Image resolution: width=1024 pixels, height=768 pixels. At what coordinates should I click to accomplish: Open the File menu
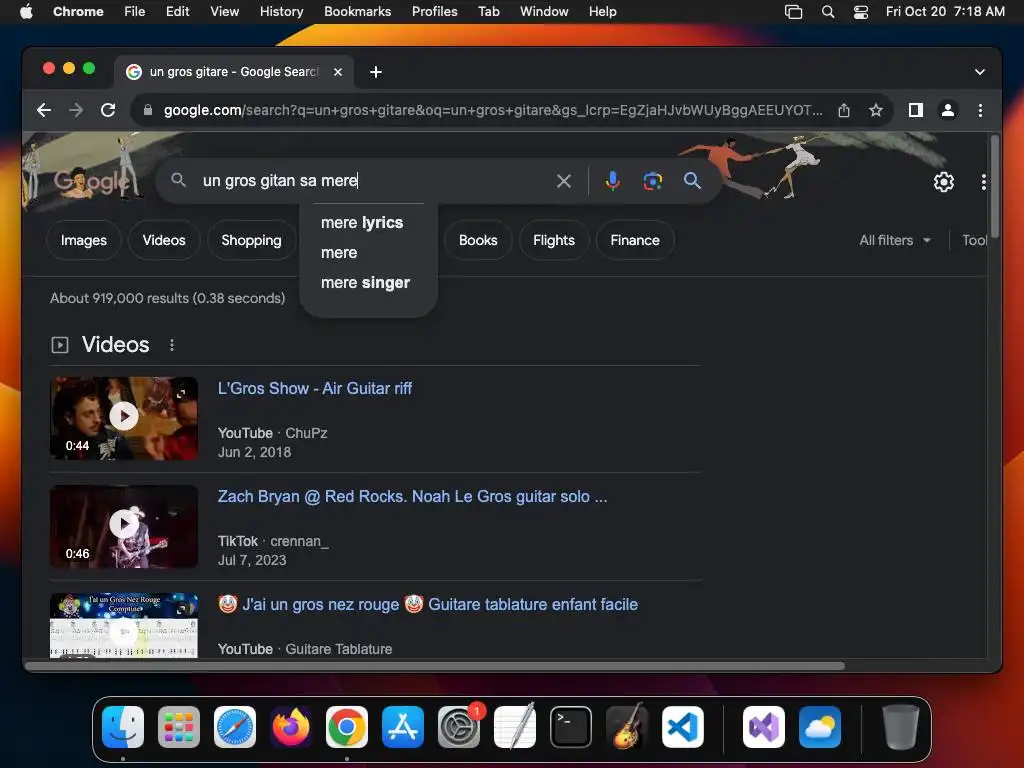(x=135, y=12)
